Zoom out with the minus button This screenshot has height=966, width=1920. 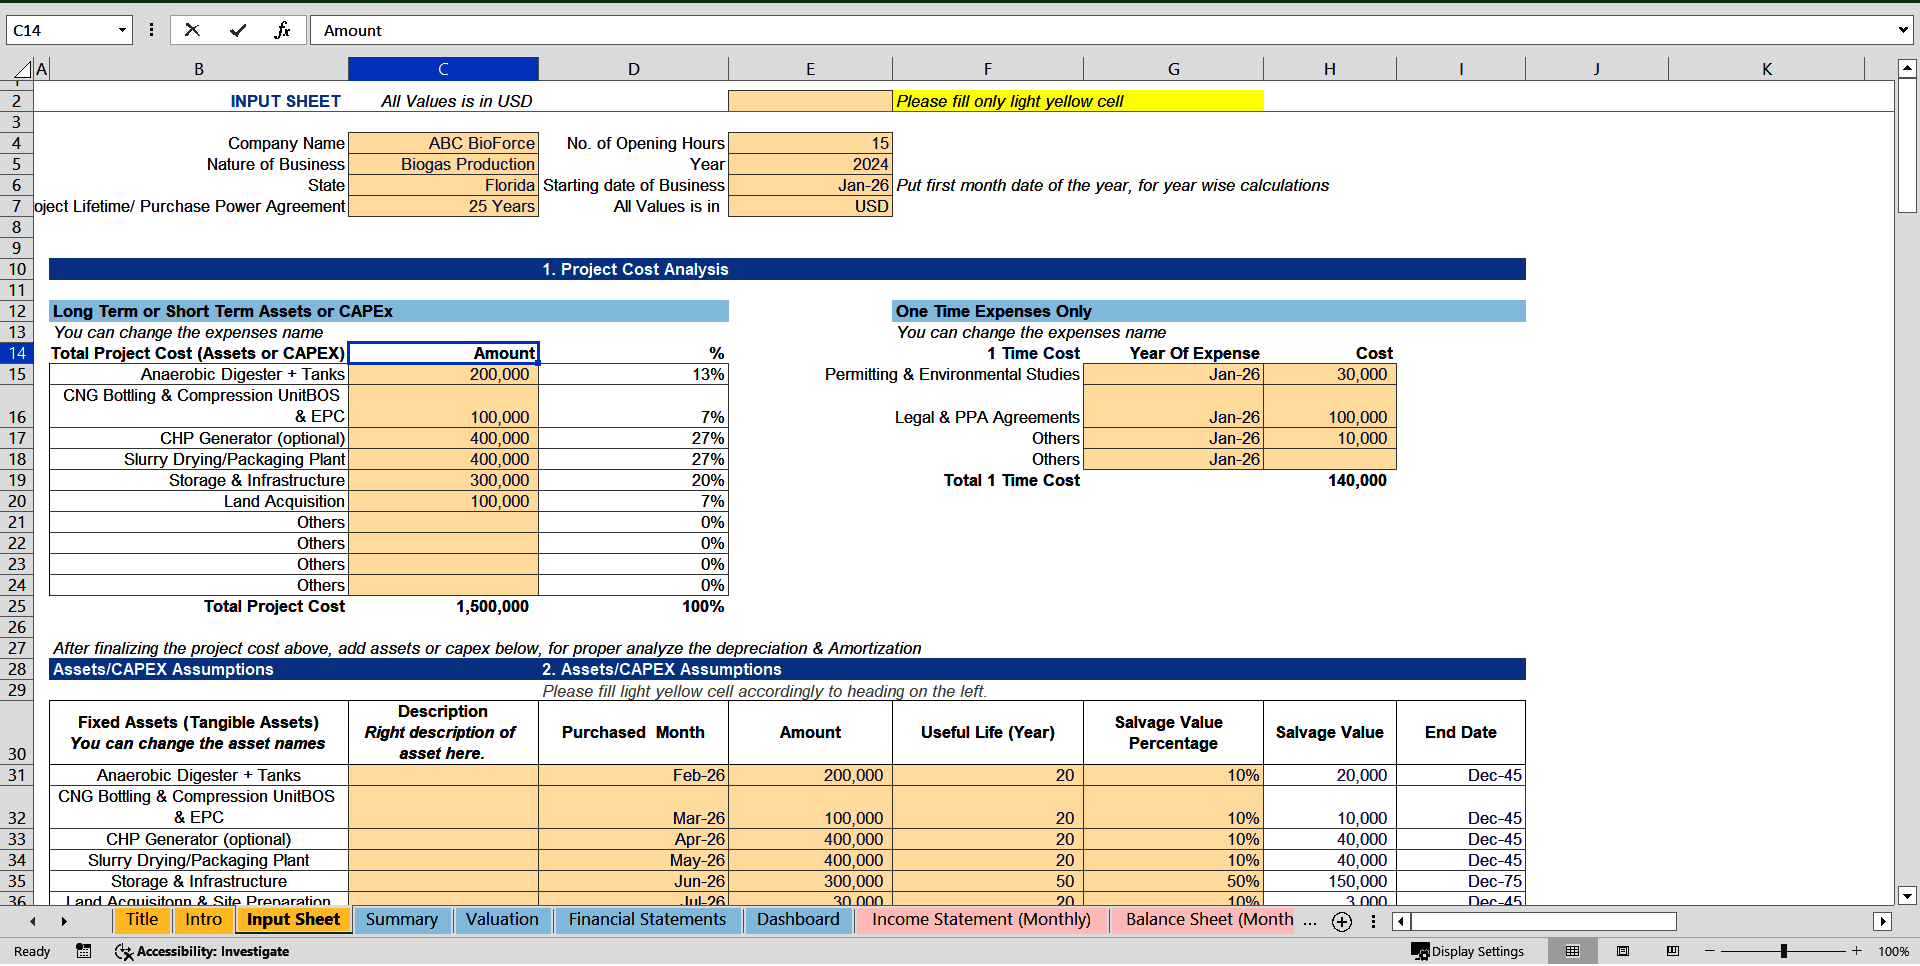tap(1710, 951)
